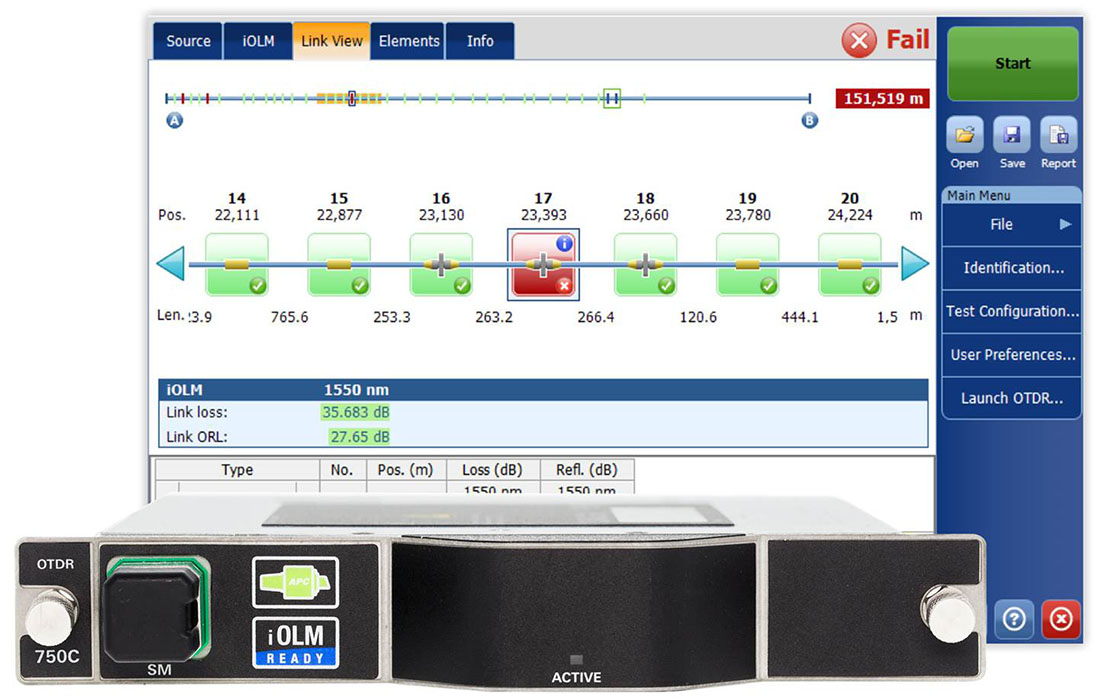
Task: Open help with the question mark icon
Action: coord(1013,620)
